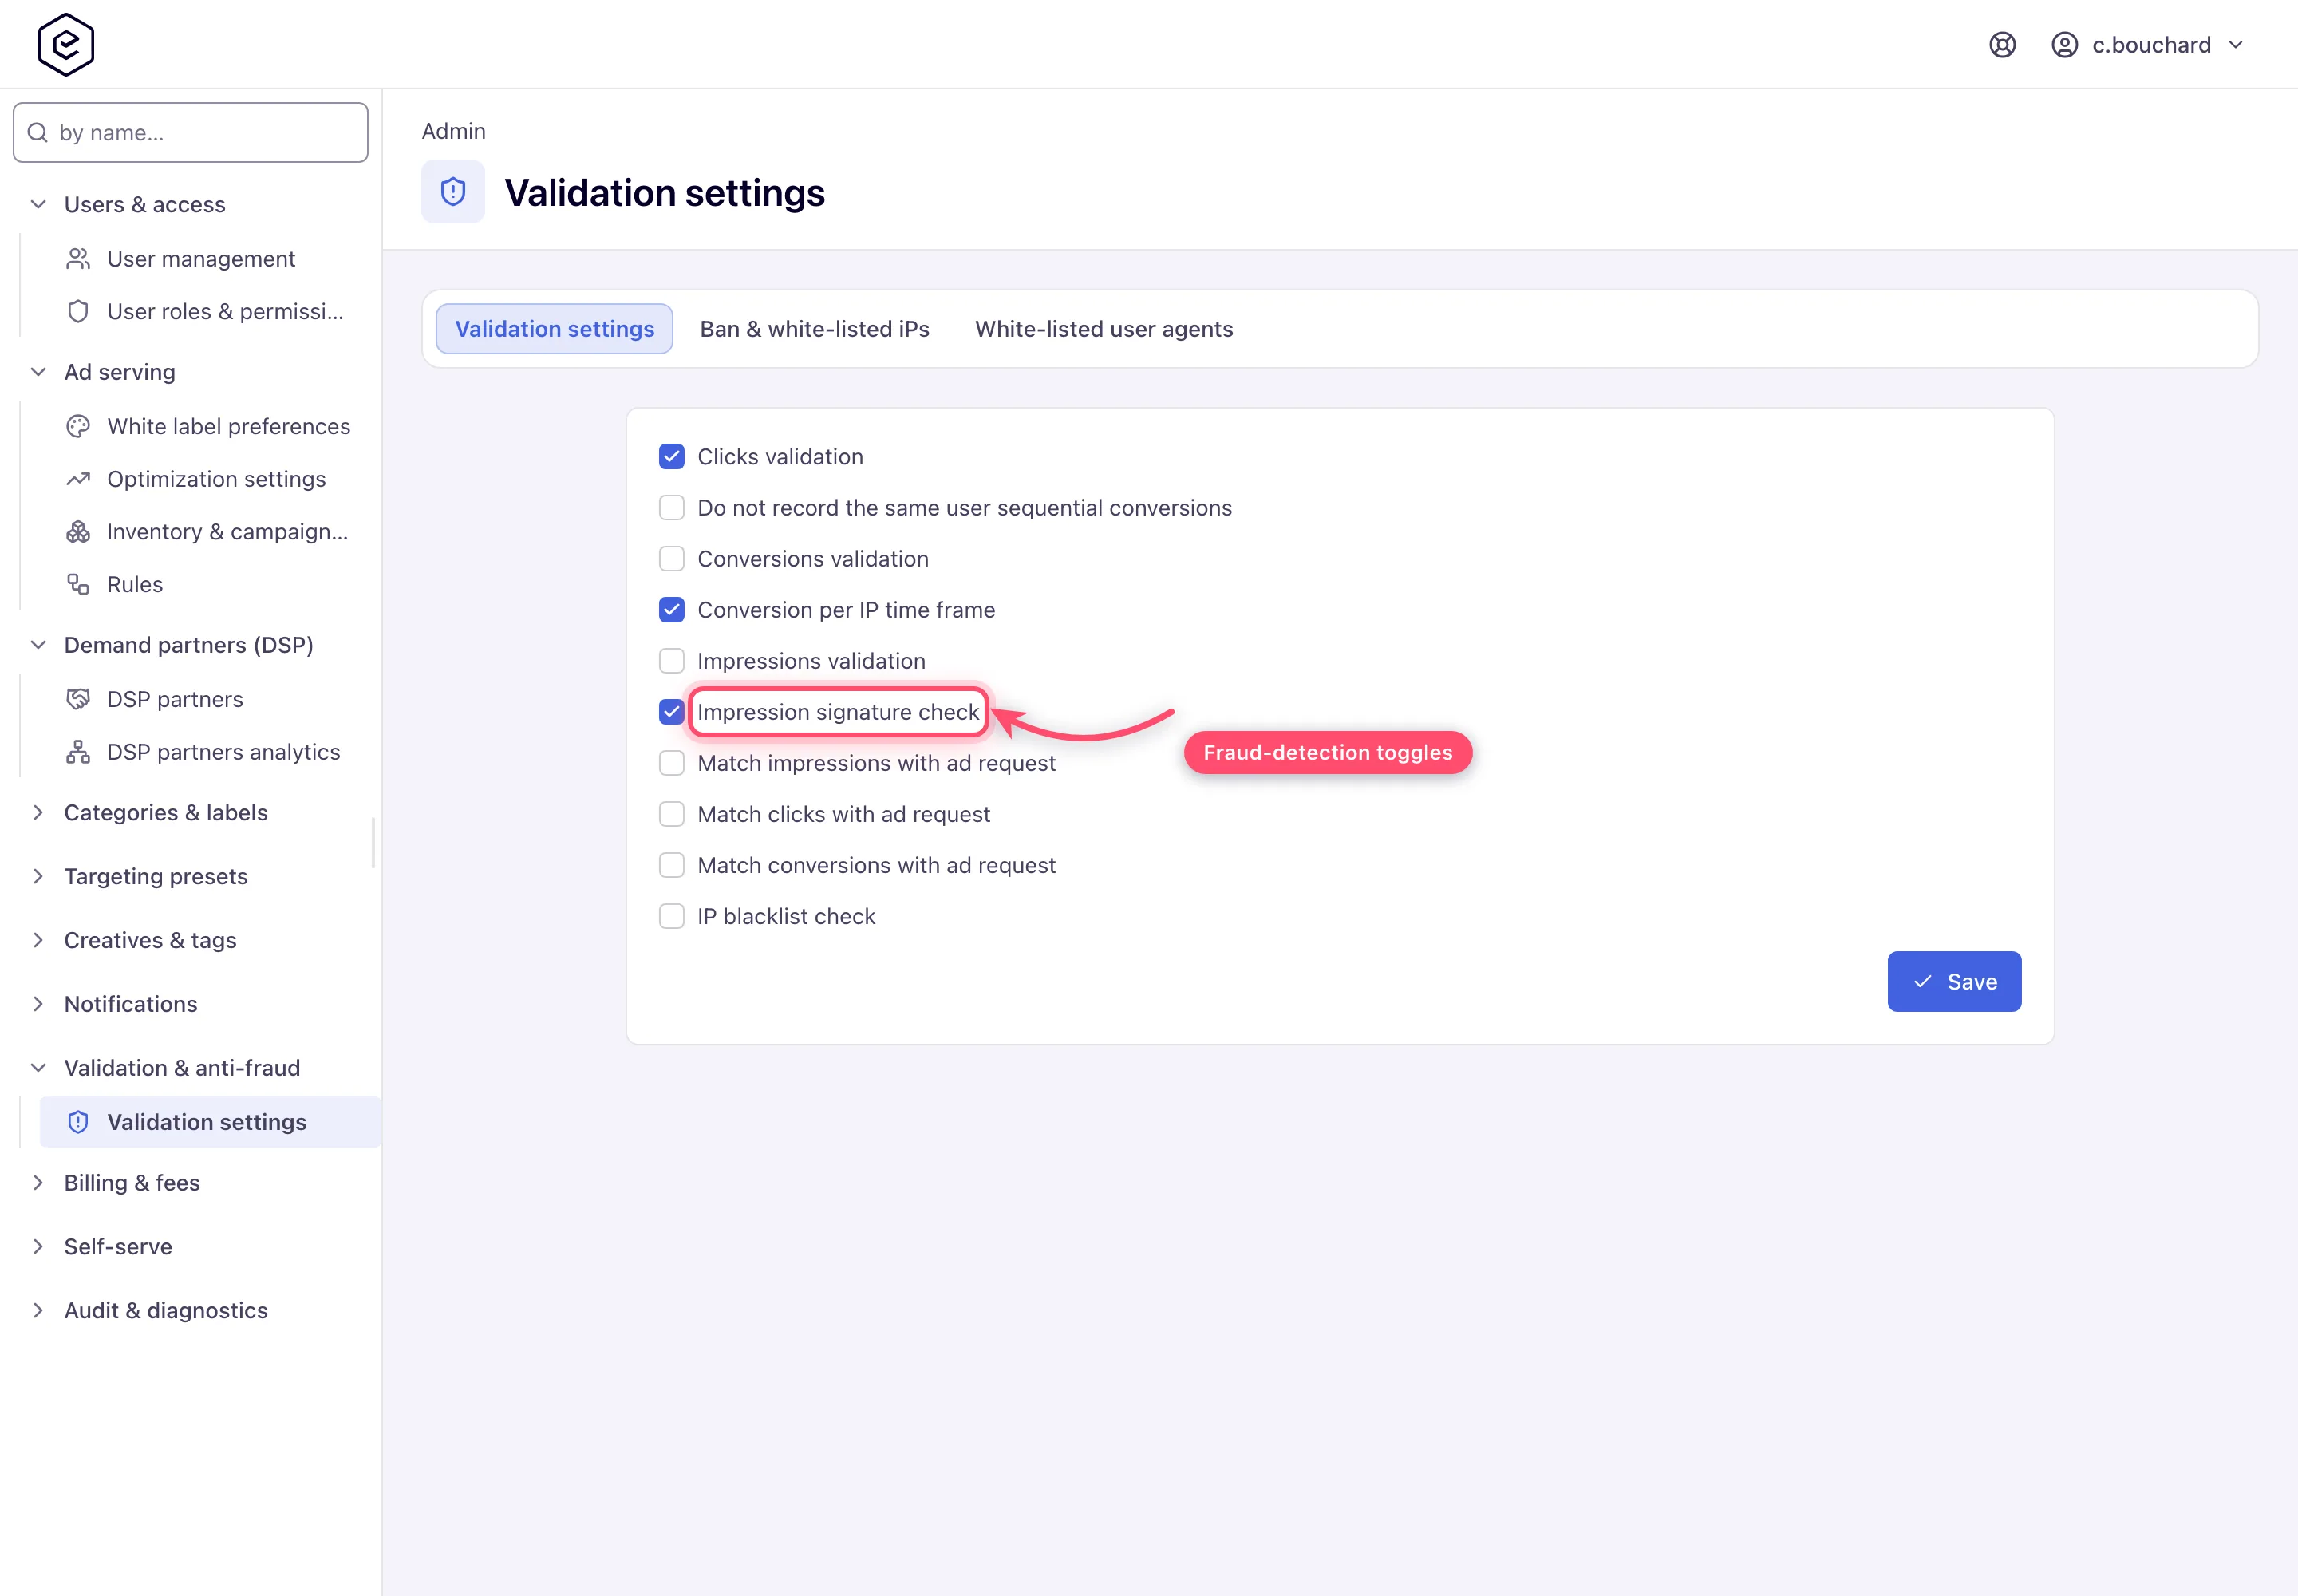Disable Conversion per IP time frame
This screenshot has width=2298, height=1596.
(672, 610)
